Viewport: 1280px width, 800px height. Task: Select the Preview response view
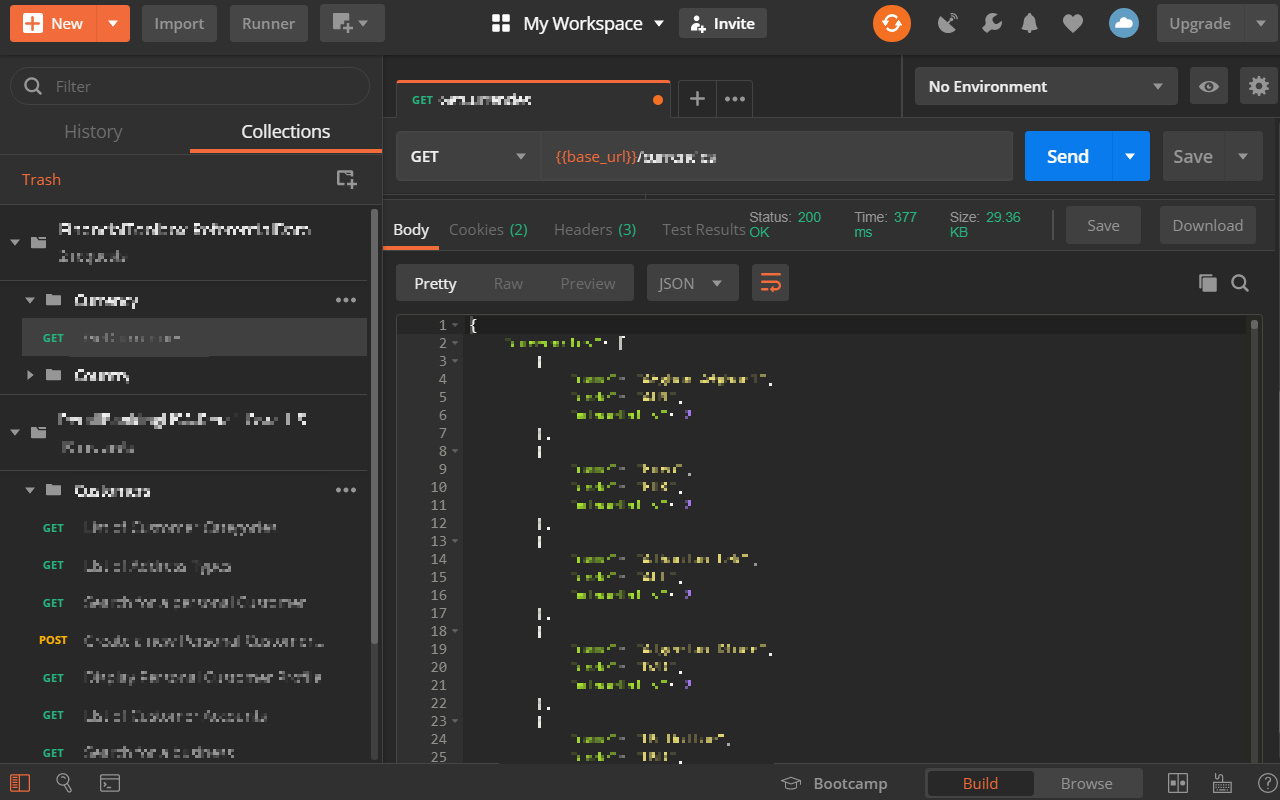pos(588,283)
